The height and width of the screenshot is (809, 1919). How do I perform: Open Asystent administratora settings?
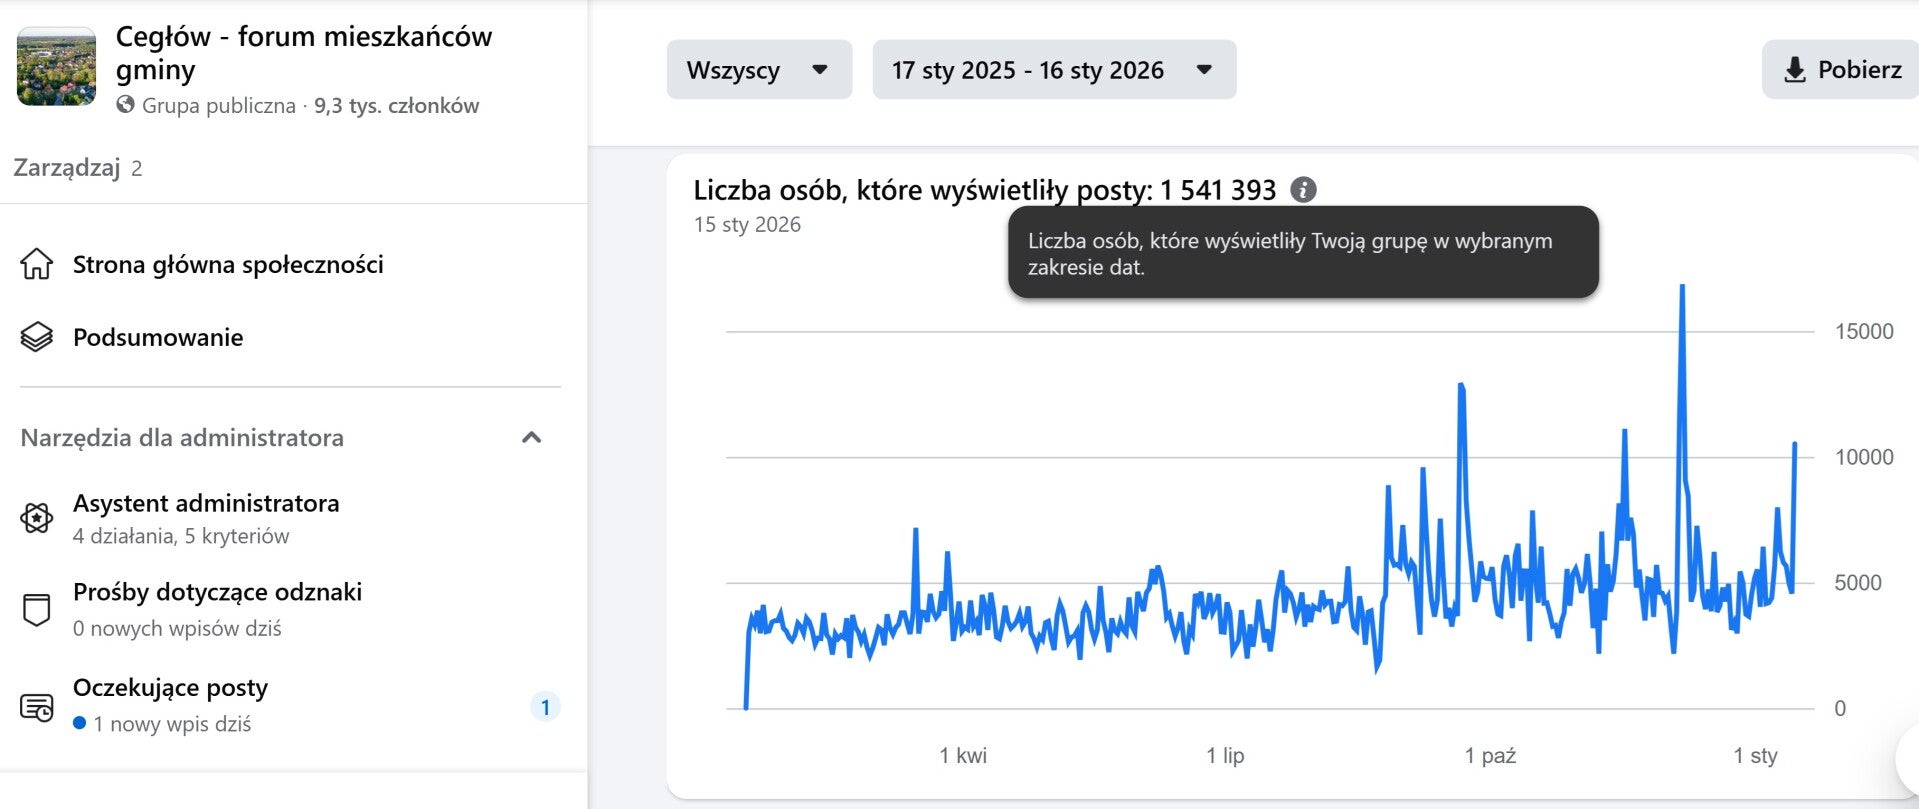click(x=206, y=504)
